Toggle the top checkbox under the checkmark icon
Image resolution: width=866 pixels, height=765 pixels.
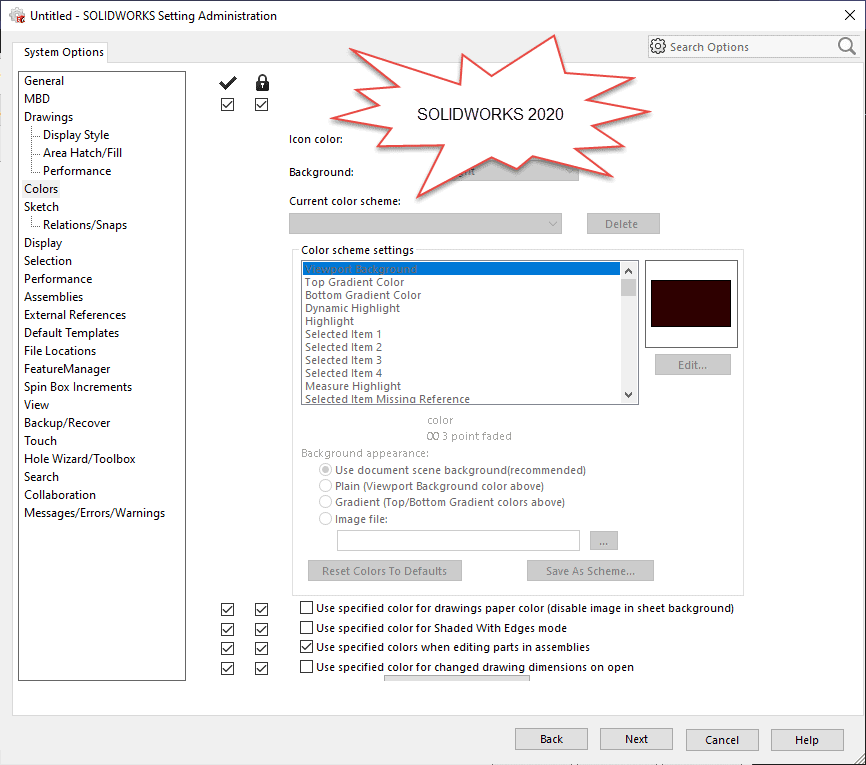pyautogui.click(x=228, y=104)
